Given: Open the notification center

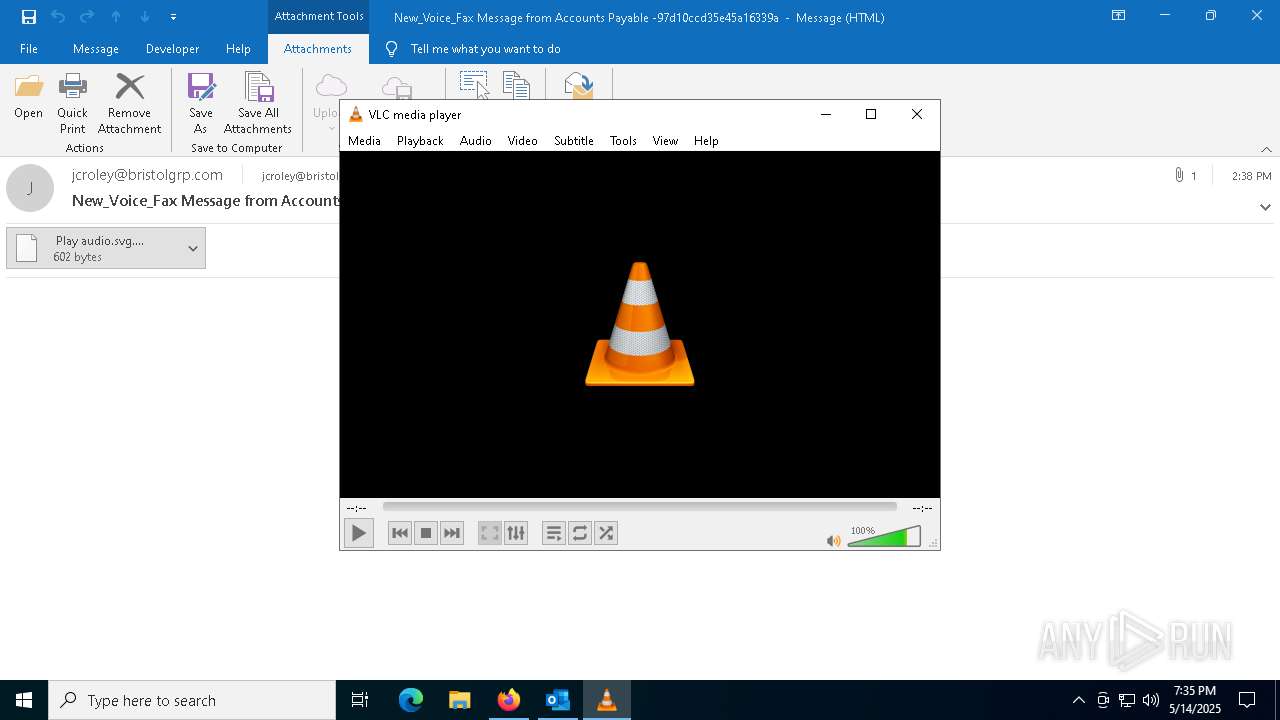Looking at the screenshot, I should coord(1247,700).
